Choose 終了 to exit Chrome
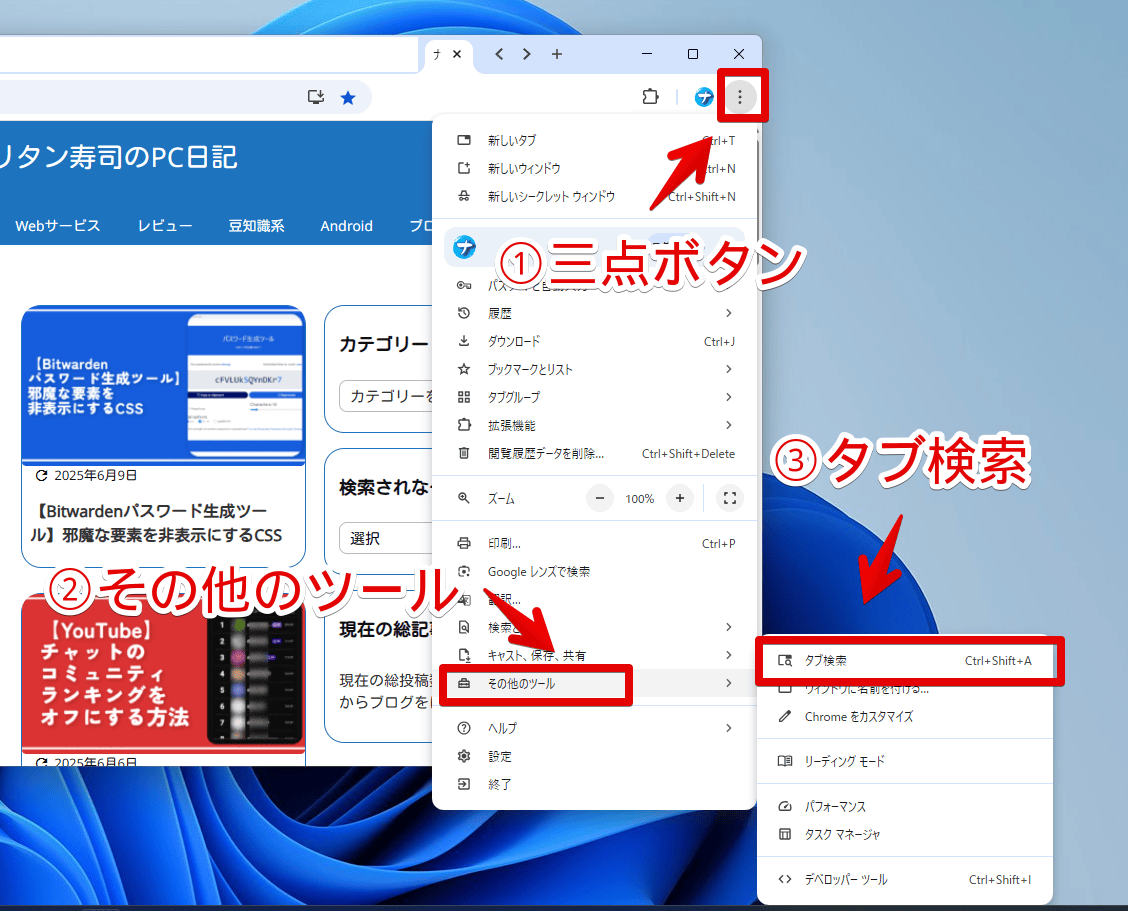 pyautogui.click(x=594, y=784)
